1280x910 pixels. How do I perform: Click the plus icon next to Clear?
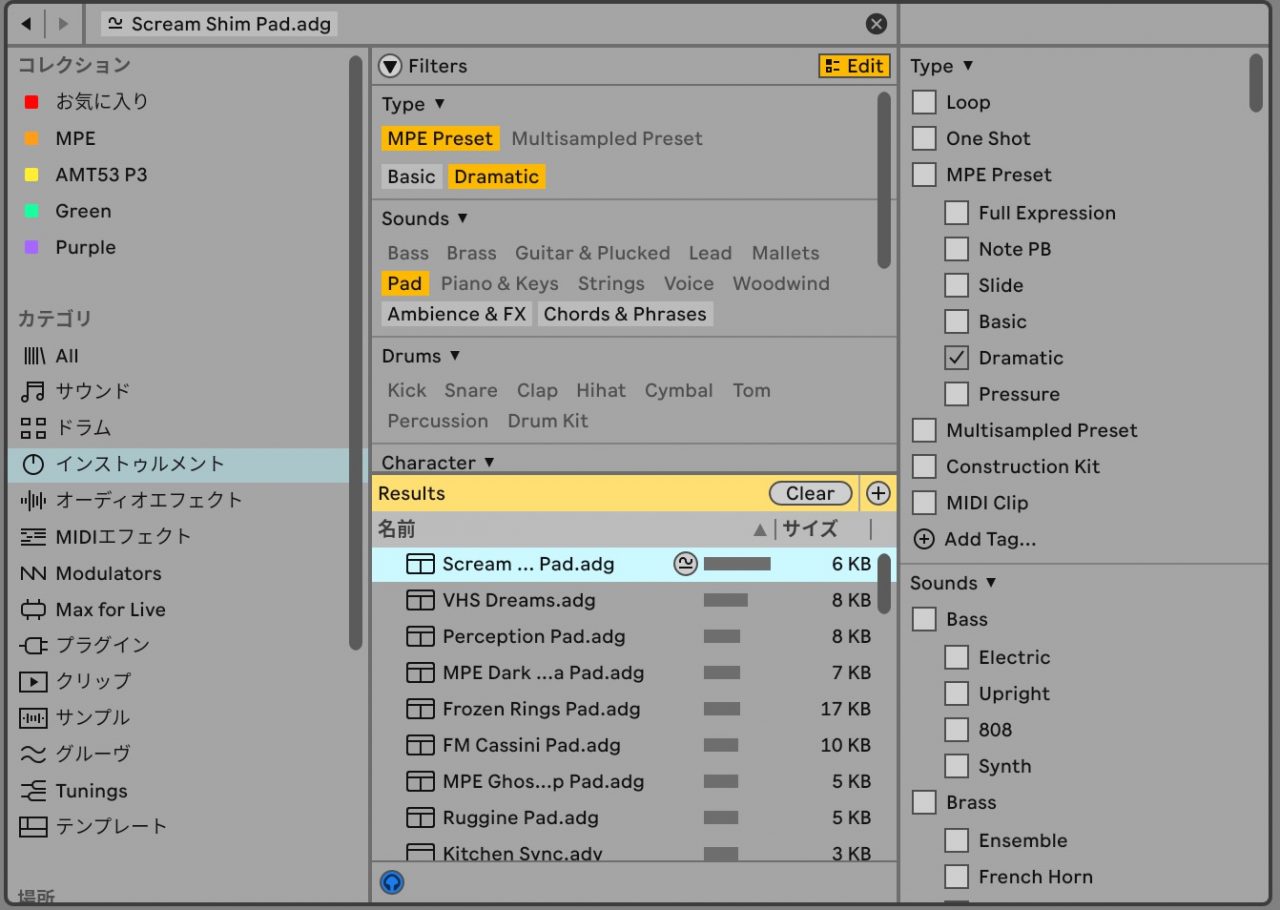click(877, 493)
